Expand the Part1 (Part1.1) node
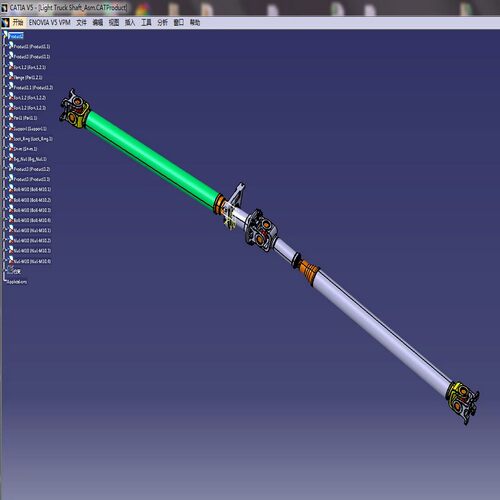500x500 pixels. click(5, 118)
